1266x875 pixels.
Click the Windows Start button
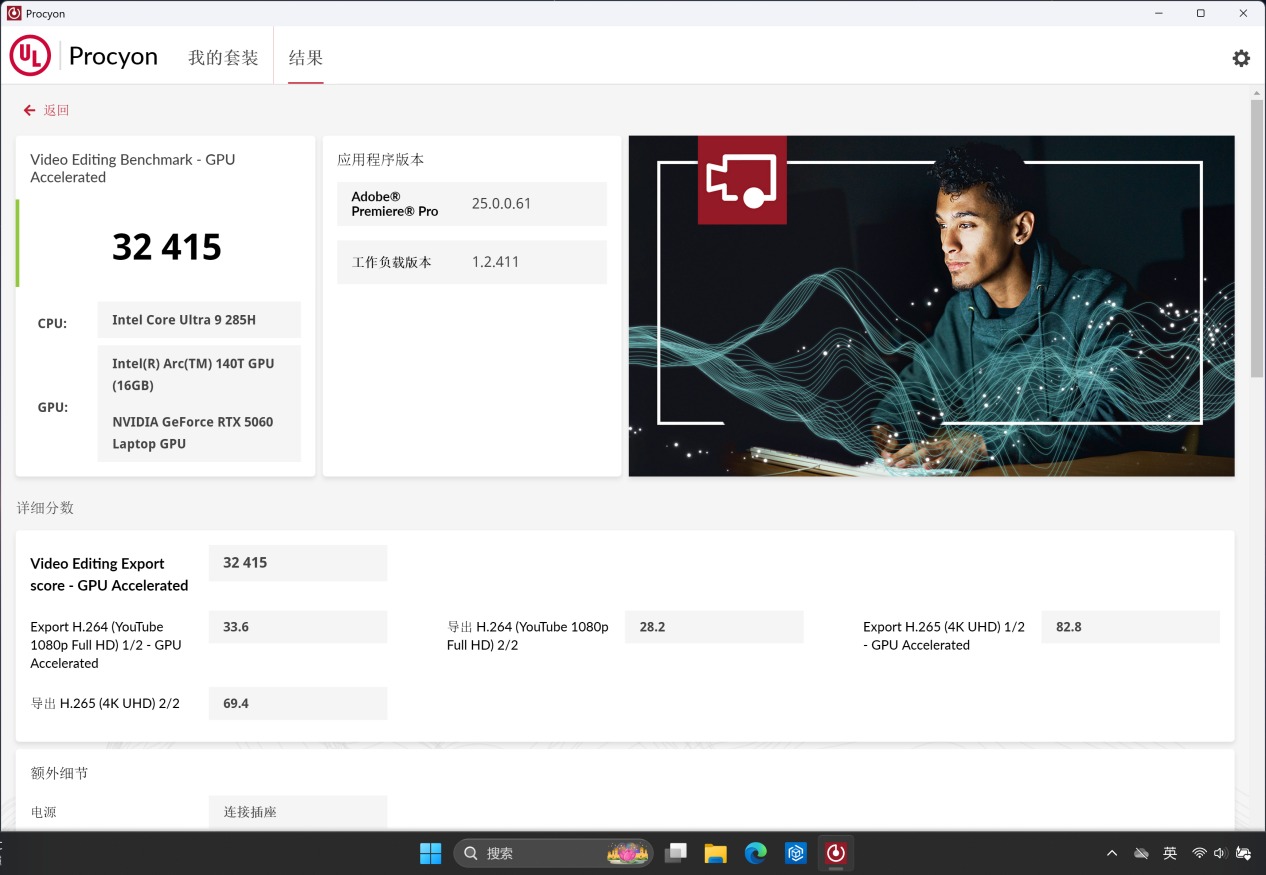(x=430, y=853)
